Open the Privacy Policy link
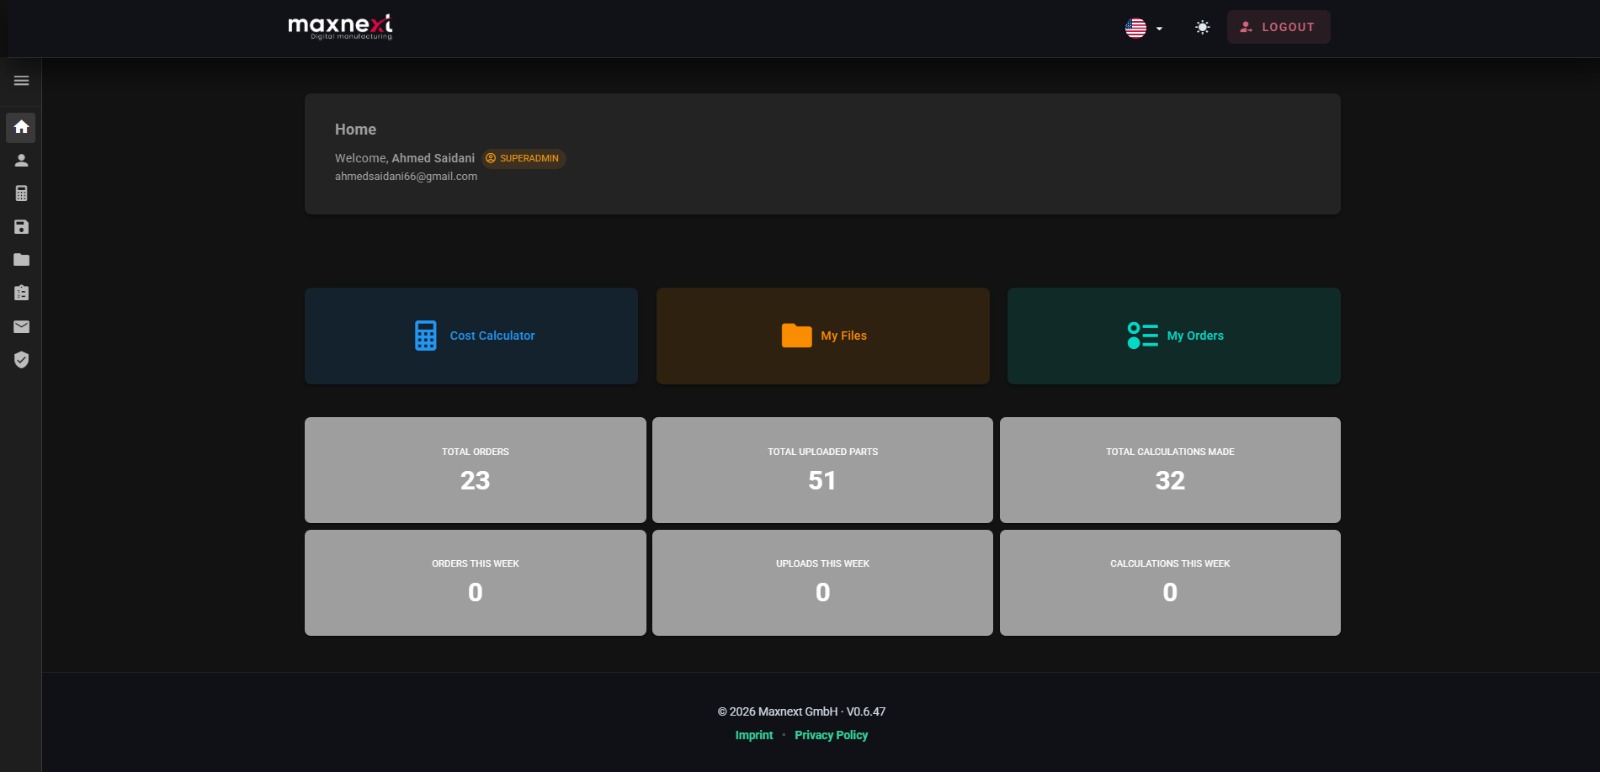The height and width of the screenshot is (772, 1600). (831, 735)
